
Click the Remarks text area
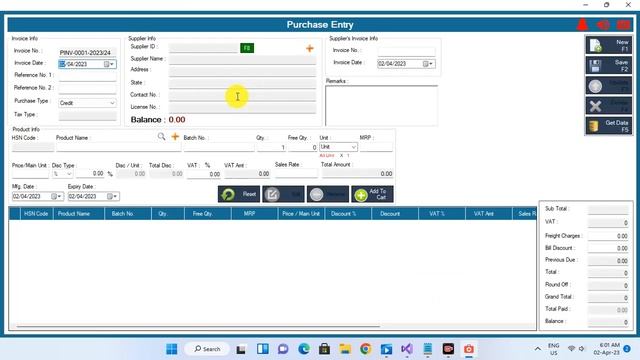tap(381, 105)
